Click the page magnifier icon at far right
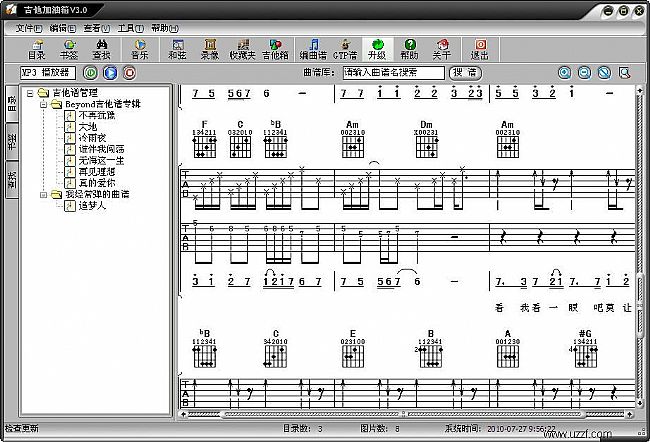Image resolution: width=650 pixels, height=442 pixels. coord(624,73)
